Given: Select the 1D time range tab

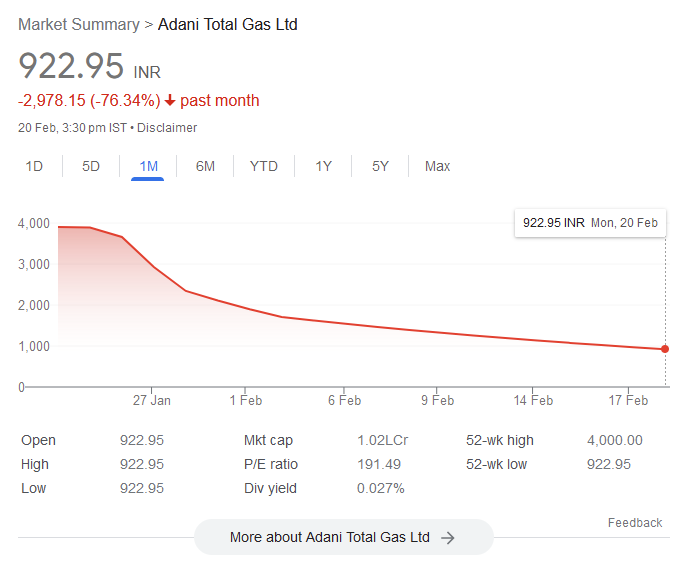Looking at the screenshot, I should [x=34, y=166].
